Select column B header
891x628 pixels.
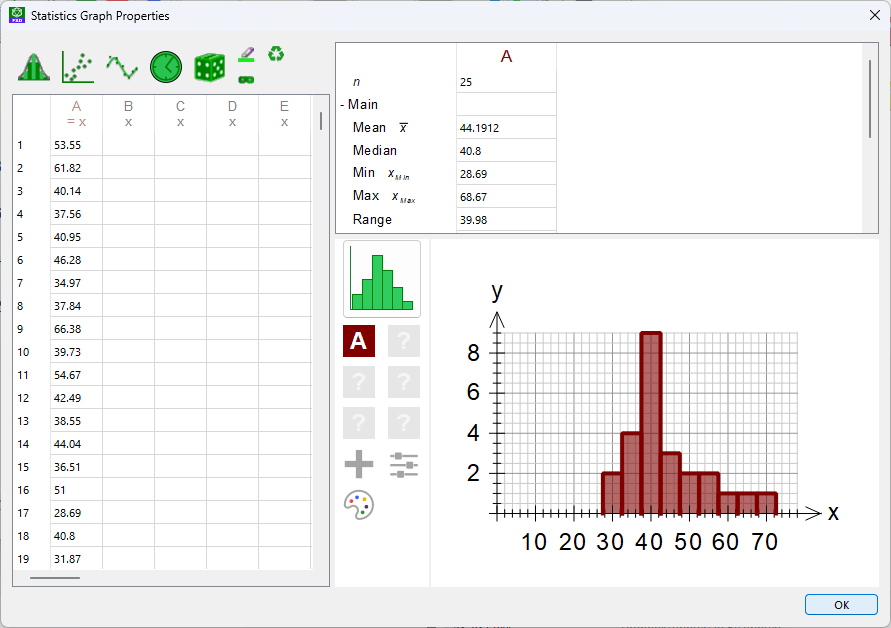pyautogui.click(x=128, y=113)
